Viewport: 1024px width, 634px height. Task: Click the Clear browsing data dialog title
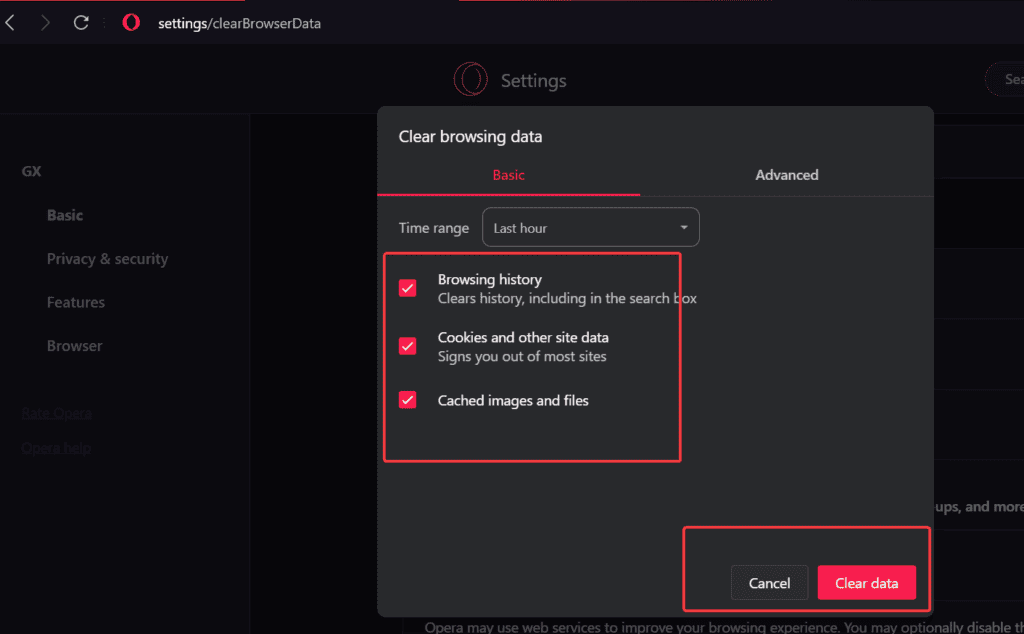point(470,136)
